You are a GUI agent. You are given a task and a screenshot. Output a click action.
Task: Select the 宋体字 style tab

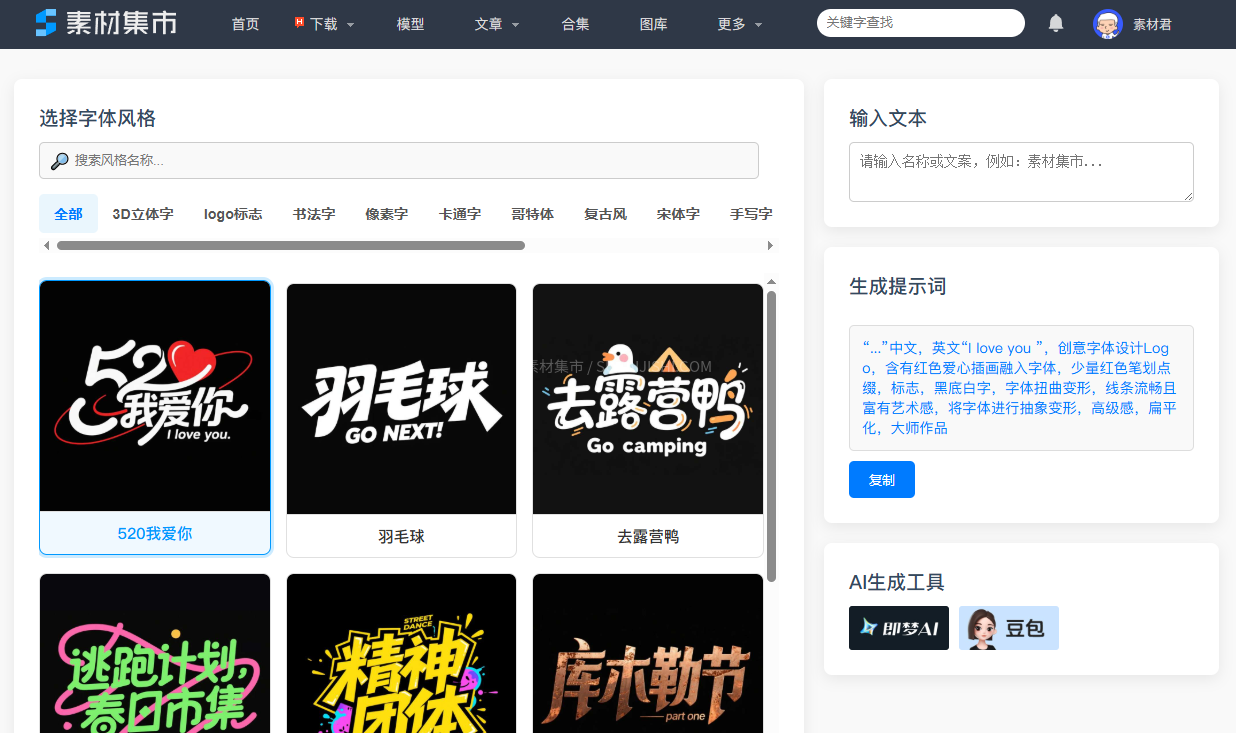678,214
